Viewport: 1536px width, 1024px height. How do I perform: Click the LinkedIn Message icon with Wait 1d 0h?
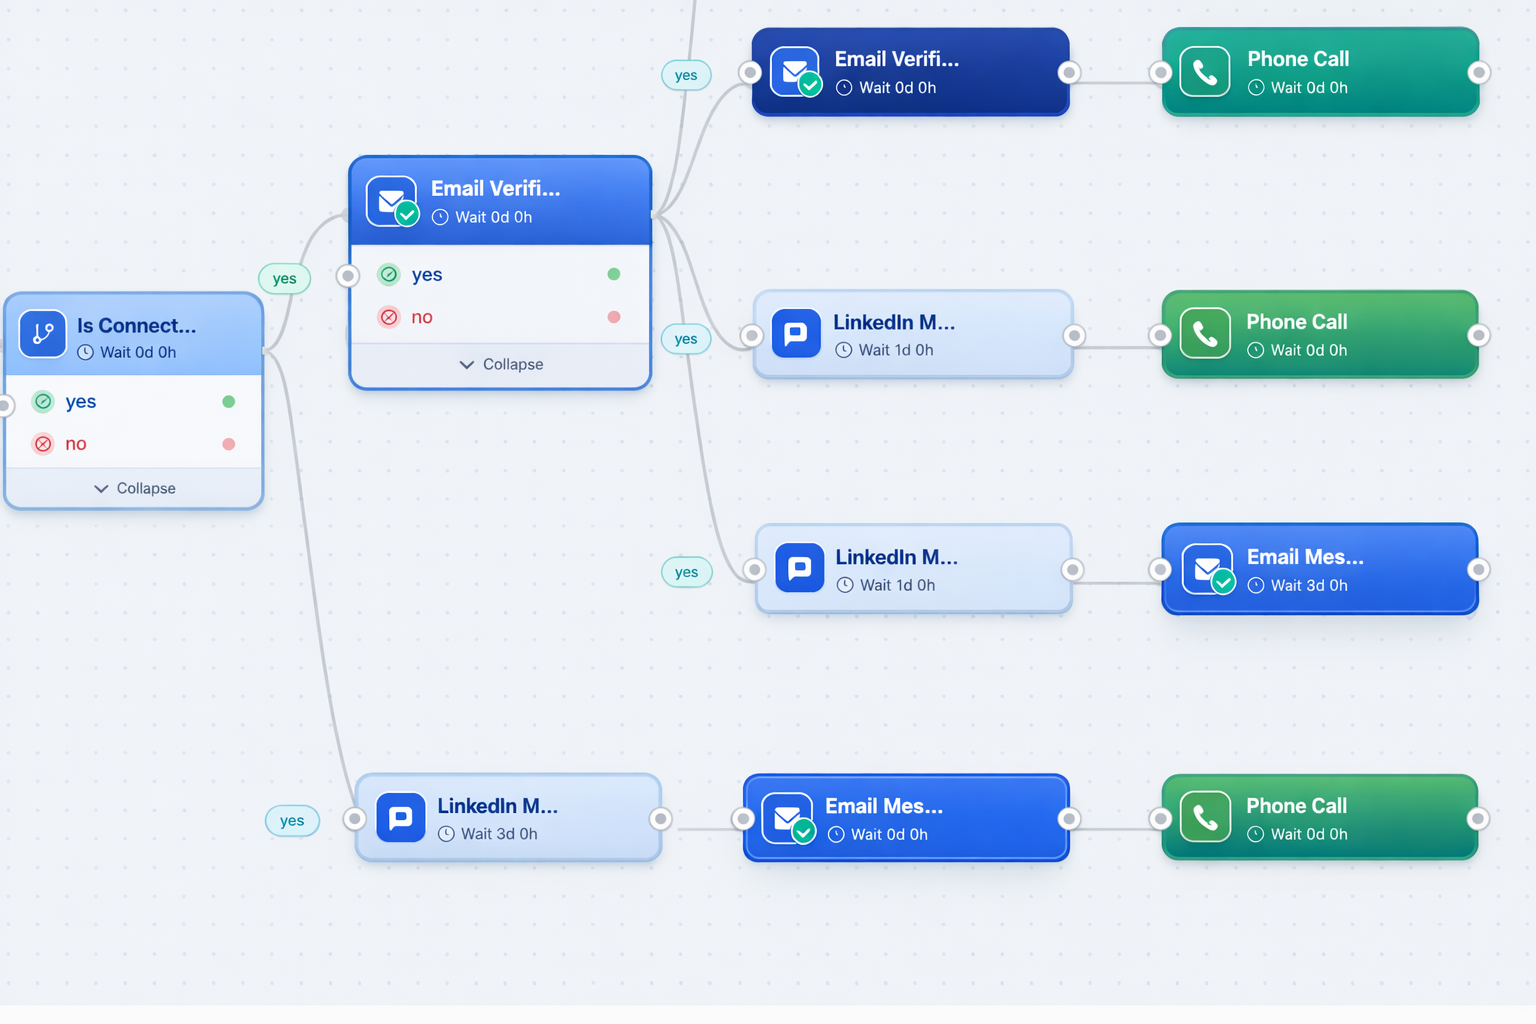point(796,334)
